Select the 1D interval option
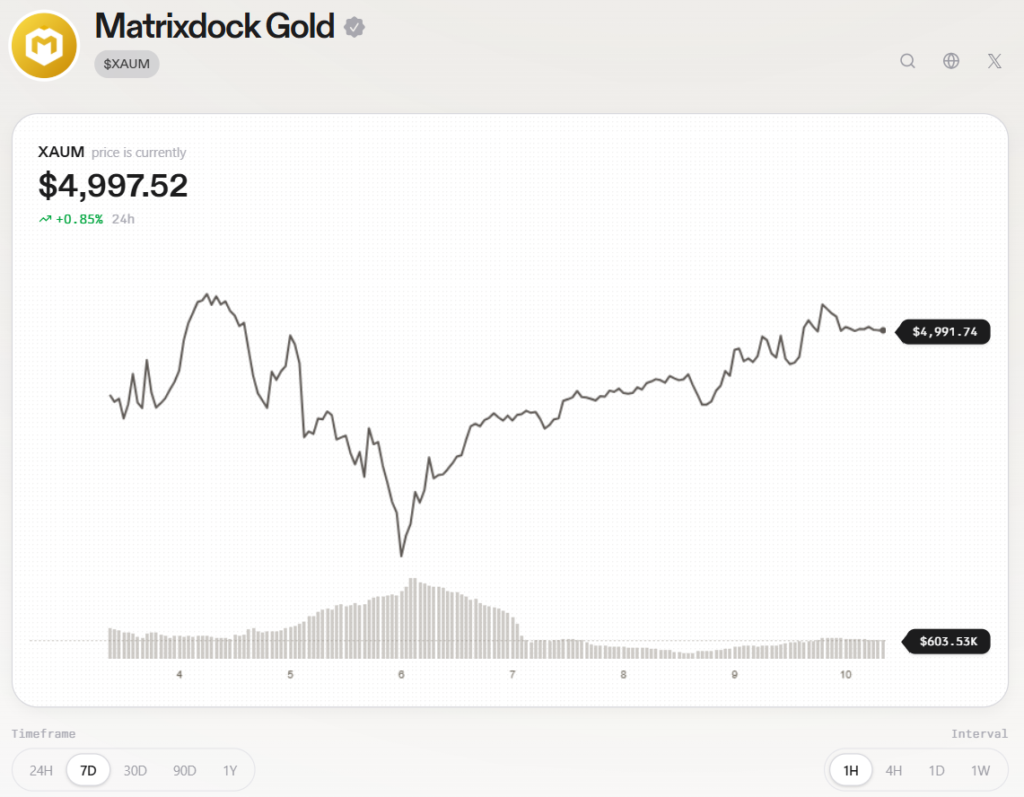The image size is (1024, 797). point(938,770)
